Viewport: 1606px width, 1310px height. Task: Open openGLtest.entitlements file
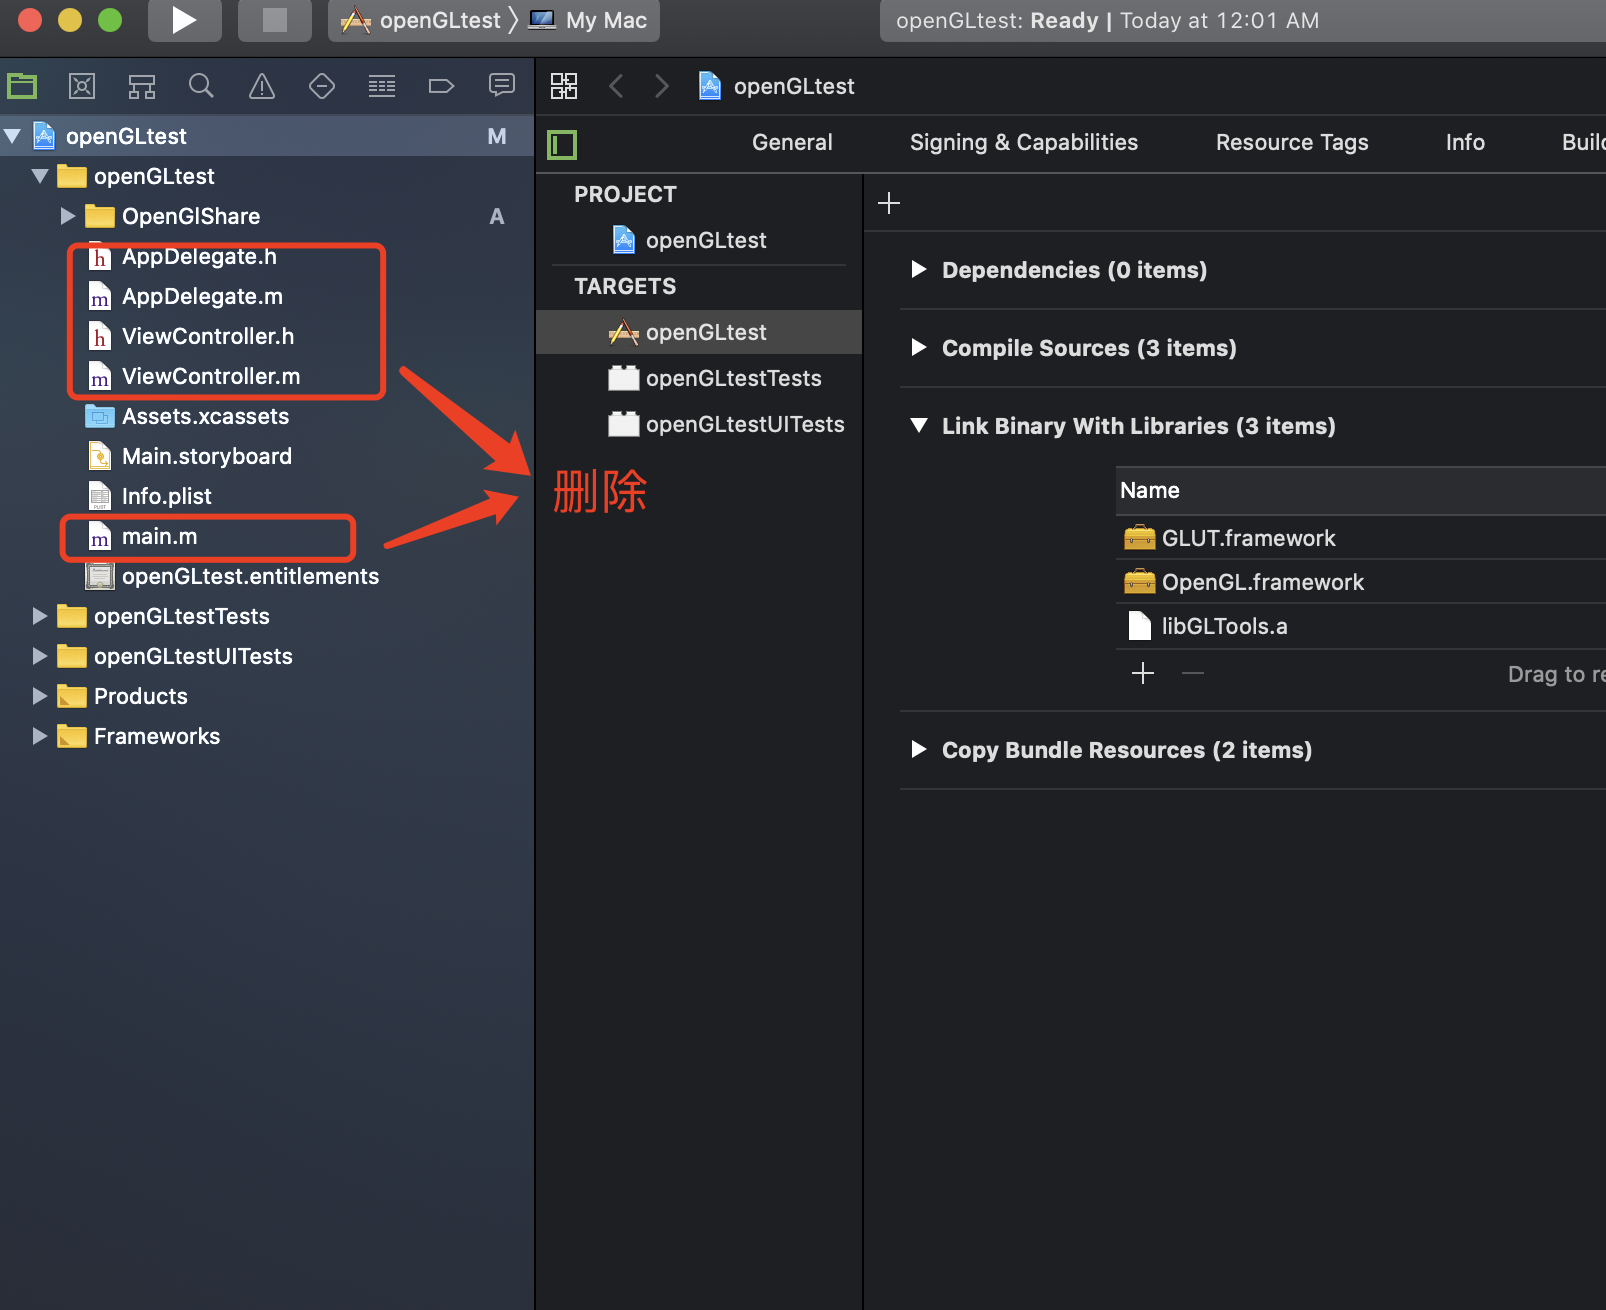click(x=250, y=576)
